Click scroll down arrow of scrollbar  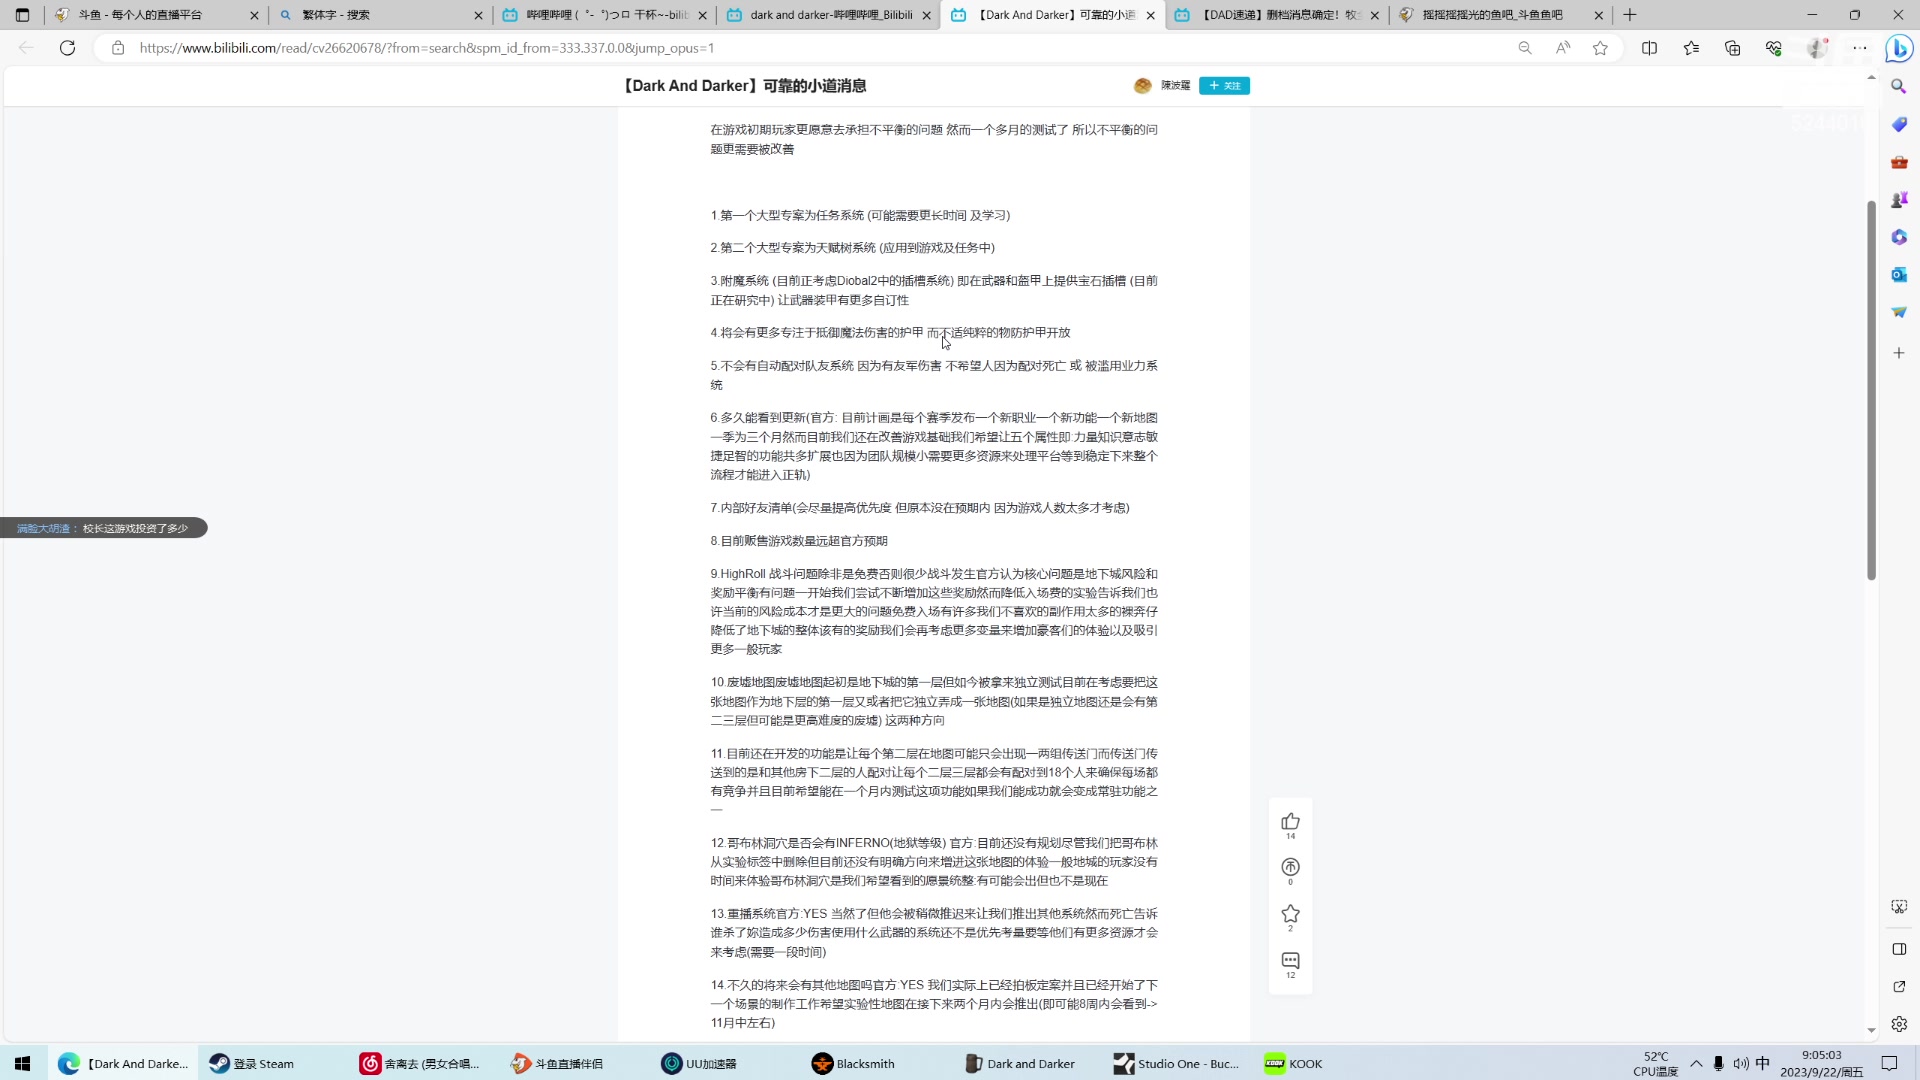(x=1871, y=1031)
